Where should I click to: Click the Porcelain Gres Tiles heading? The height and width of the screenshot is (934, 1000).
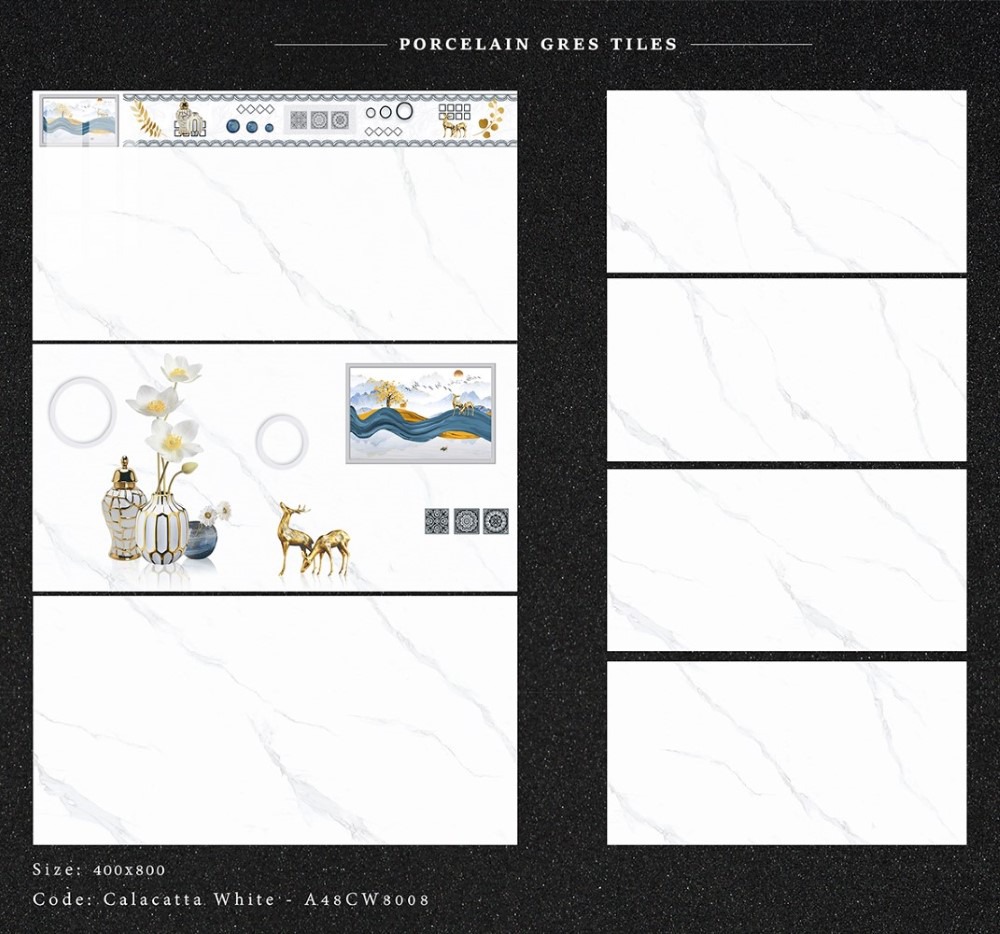pos(538,44)
